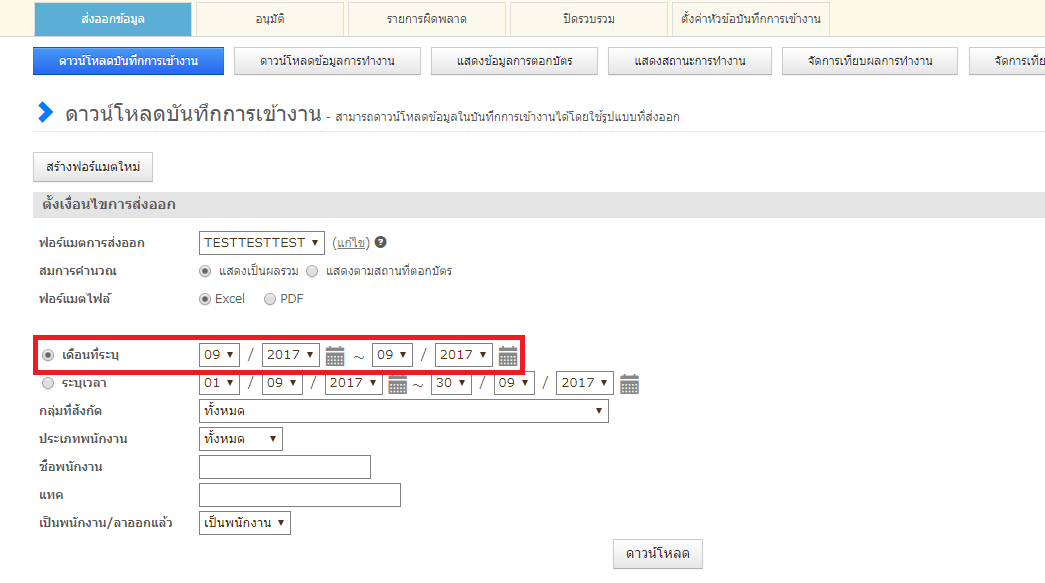Click the ดาวน์โหลด button
Image resolution: width=1045 pixels, height=583 pixels.
(657, 554)
